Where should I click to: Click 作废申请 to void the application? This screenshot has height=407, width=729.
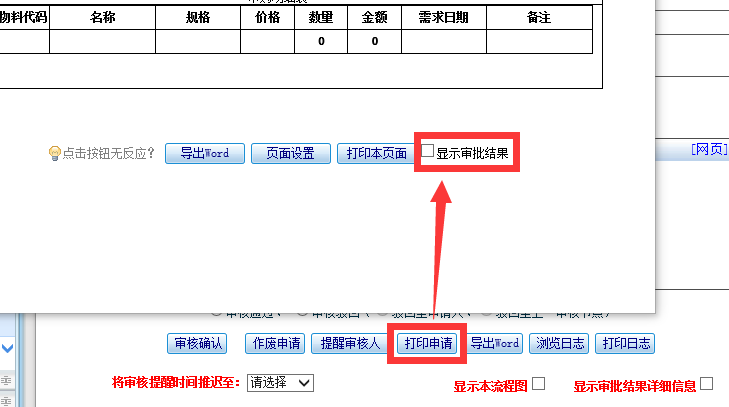(275, 343)
